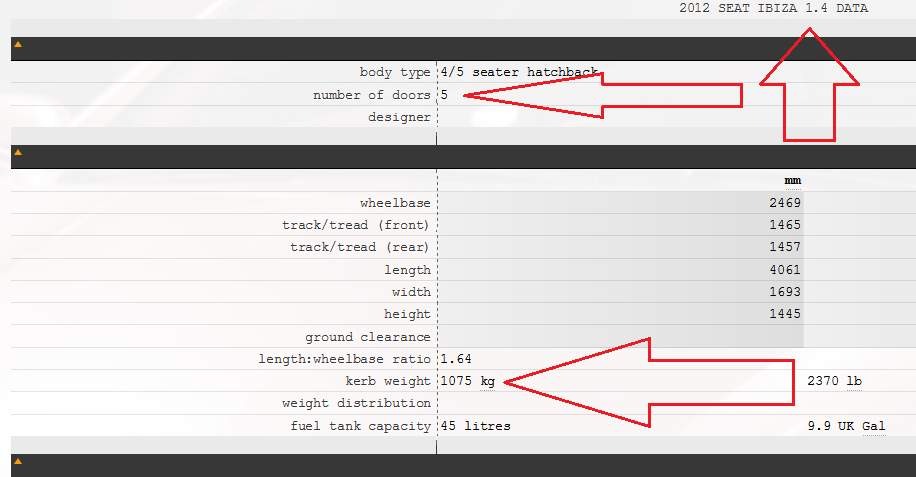Screen dimensions: 916x477
Task: Click the 'ground clearance' label
Action: point(367,337)
